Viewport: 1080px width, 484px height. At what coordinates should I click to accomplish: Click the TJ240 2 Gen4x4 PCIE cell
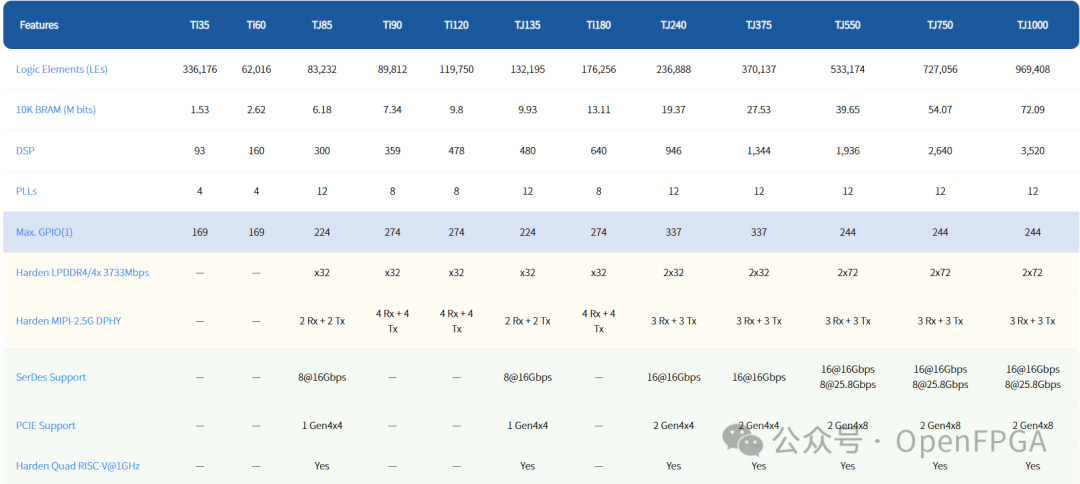click(674, 425)
